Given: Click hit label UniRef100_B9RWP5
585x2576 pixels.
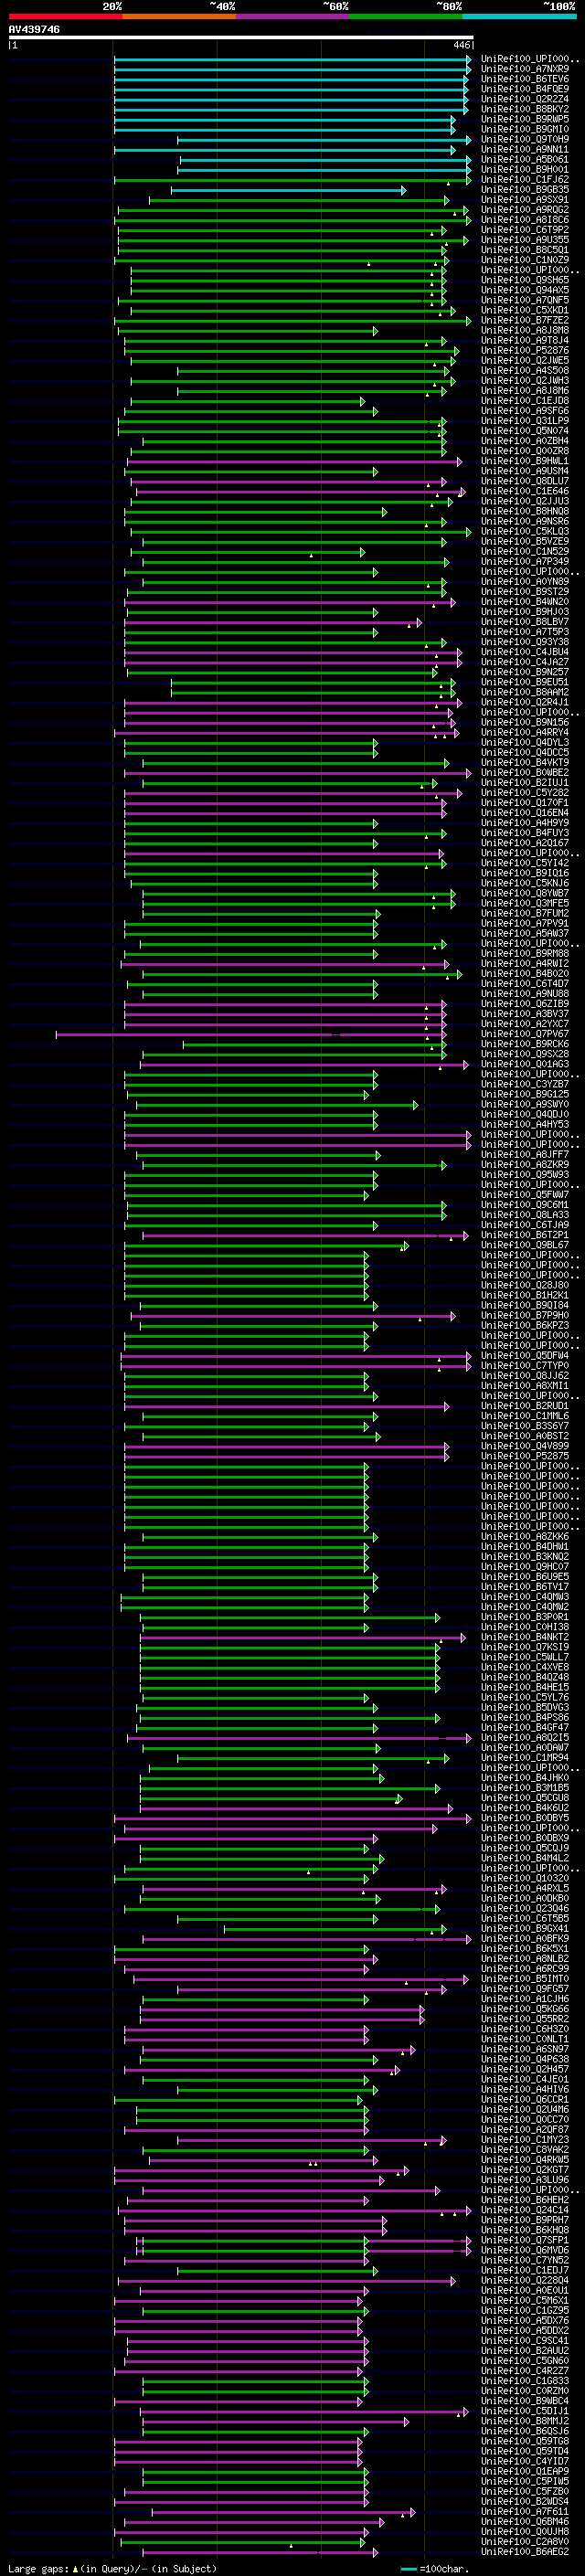Looking at the screenshot, I should 525,119.
